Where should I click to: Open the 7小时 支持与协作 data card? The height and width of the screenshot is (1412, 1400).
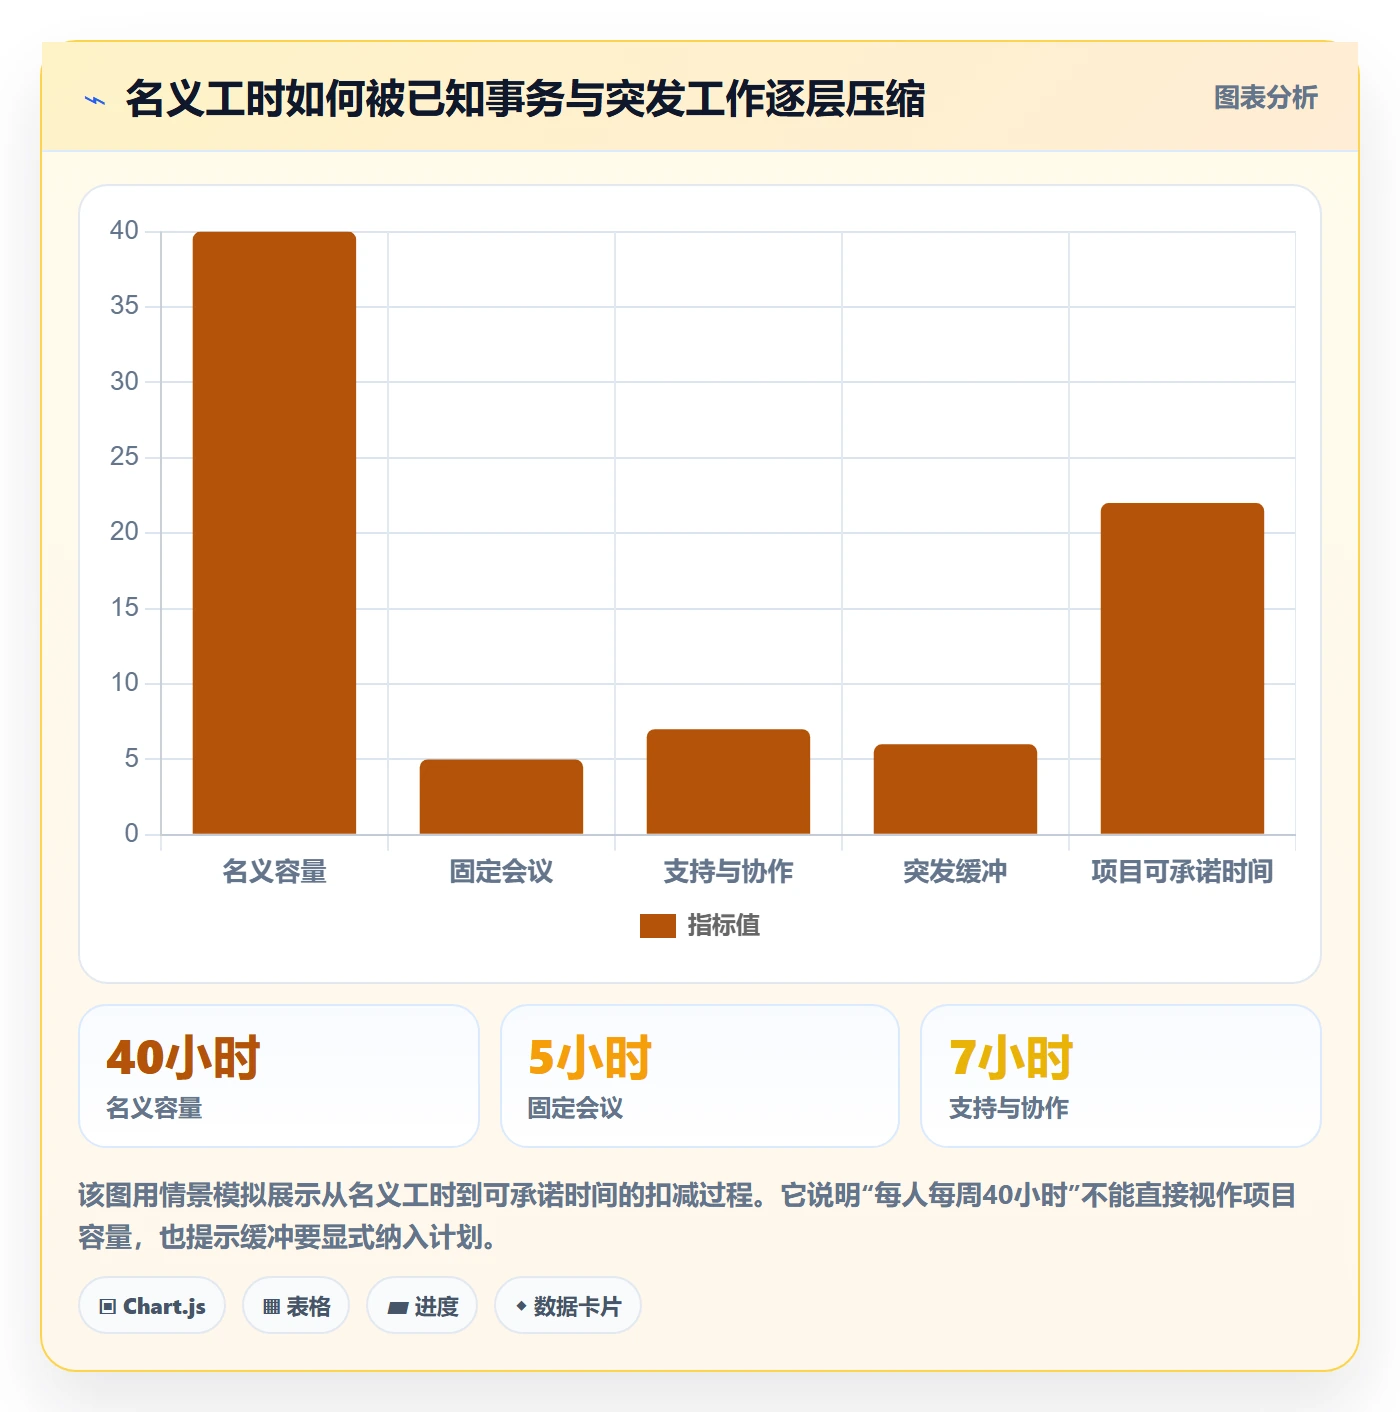pos(1121,1076)
